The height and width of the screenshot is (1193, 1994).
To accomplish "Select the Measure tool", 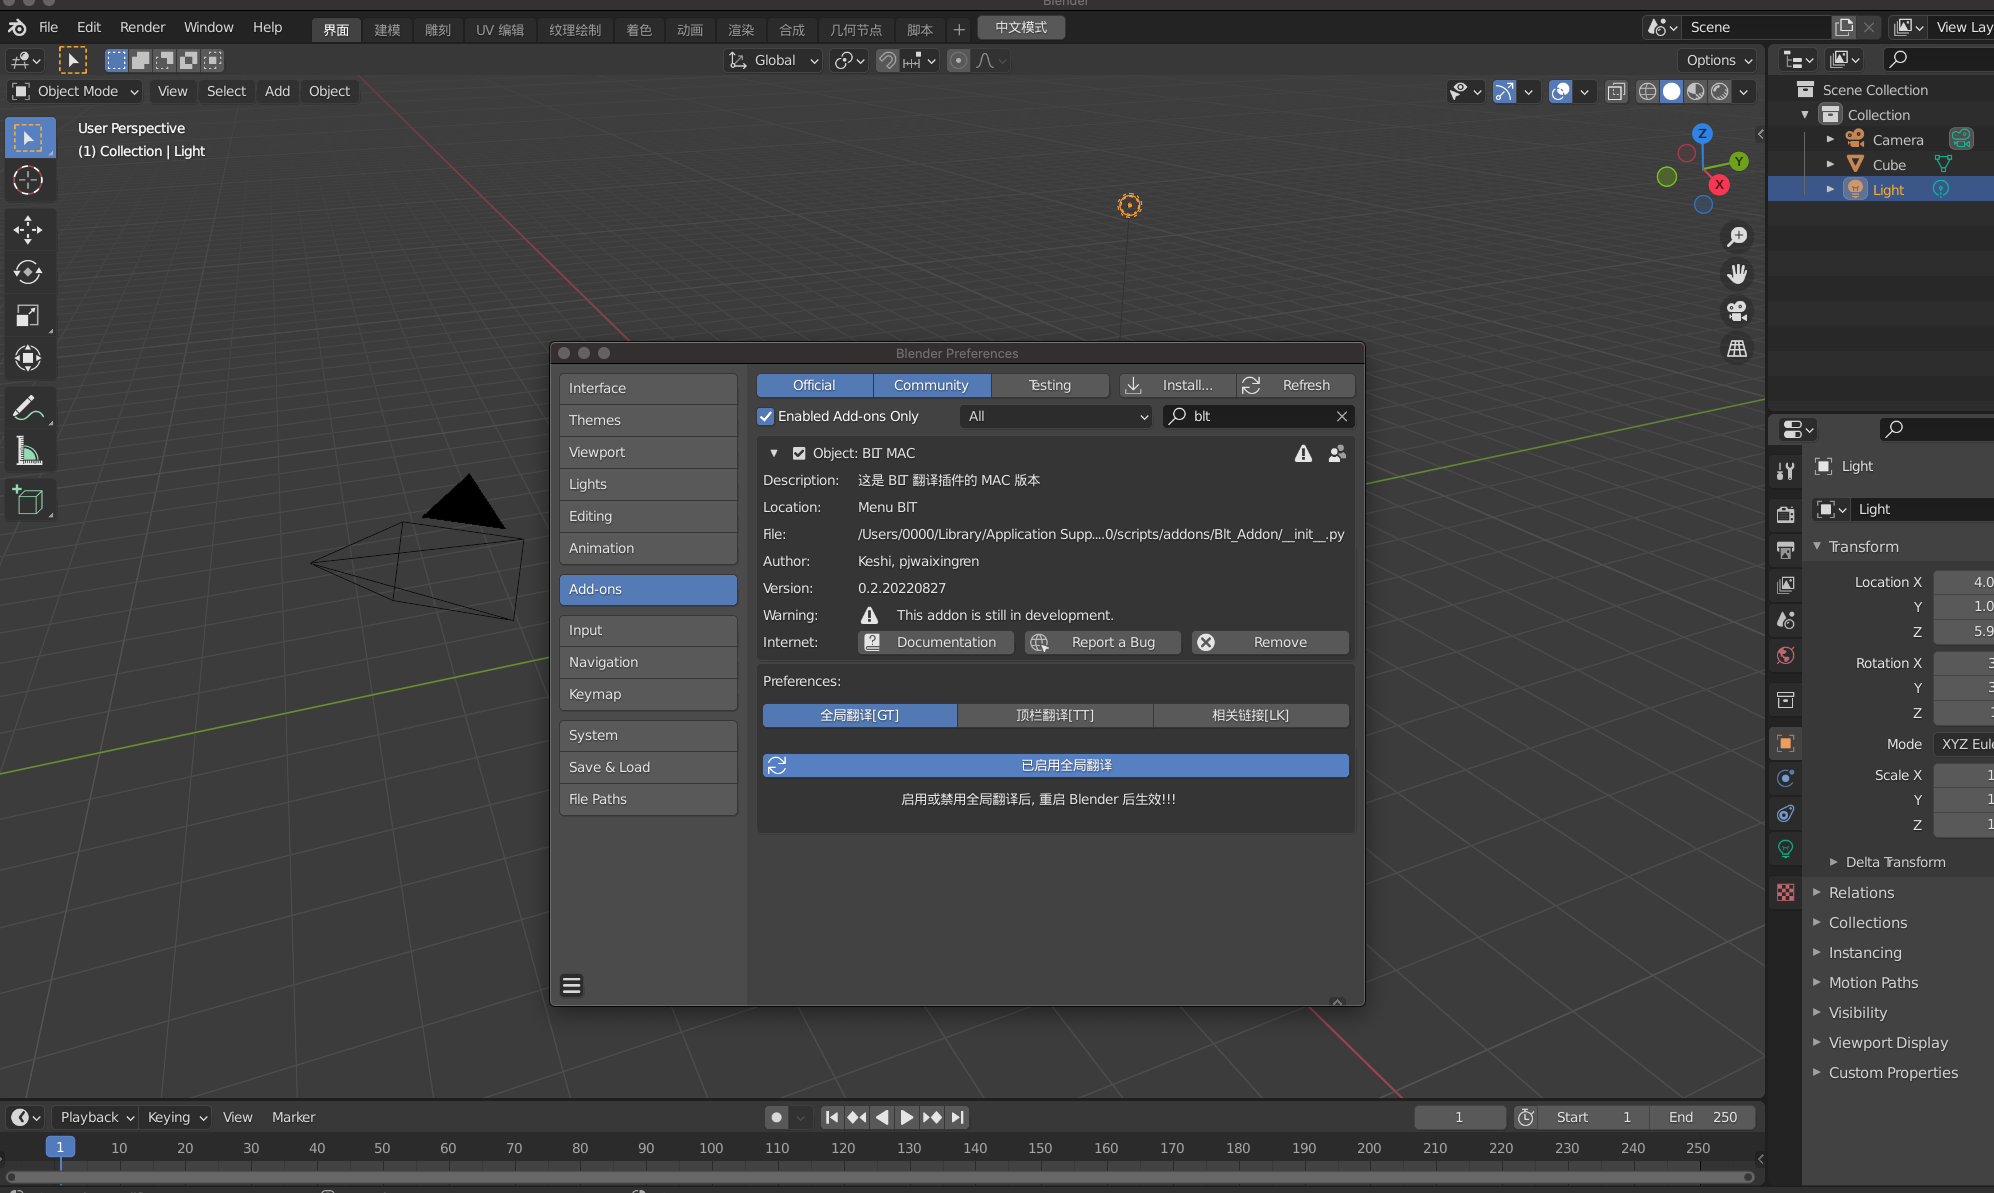I will 28,452.
